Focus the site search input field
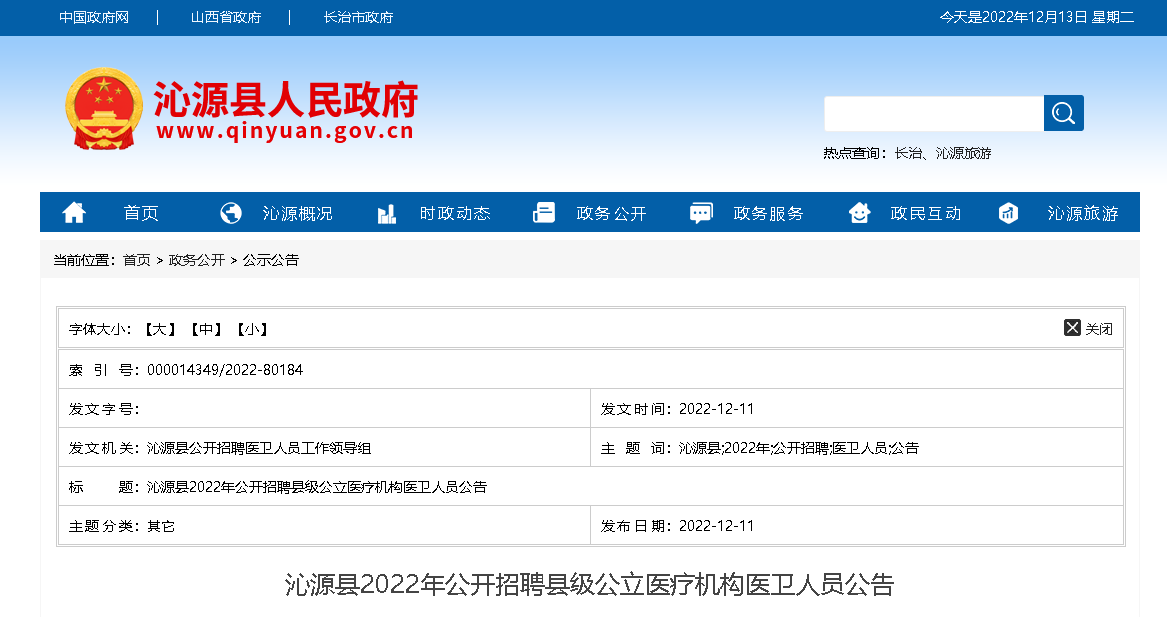1167x617 pixels. pyautogui.click(x=934, y=113)
